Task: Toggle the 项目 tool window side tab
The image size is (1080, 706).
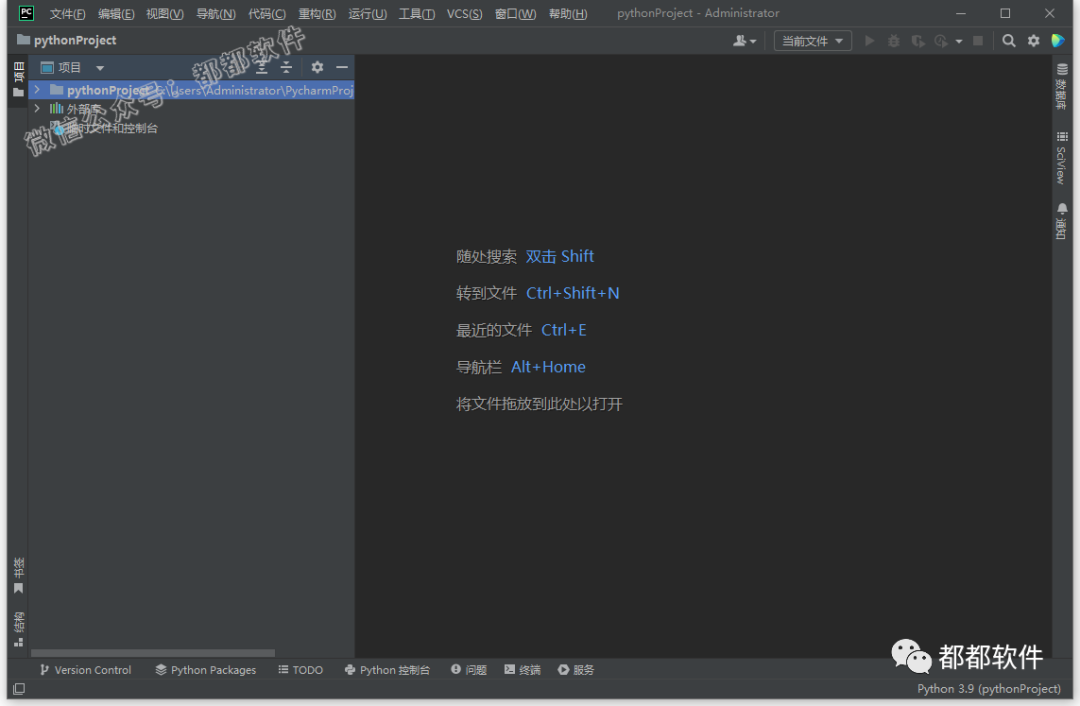Action: pyautogui.click(x=18, y=80)
